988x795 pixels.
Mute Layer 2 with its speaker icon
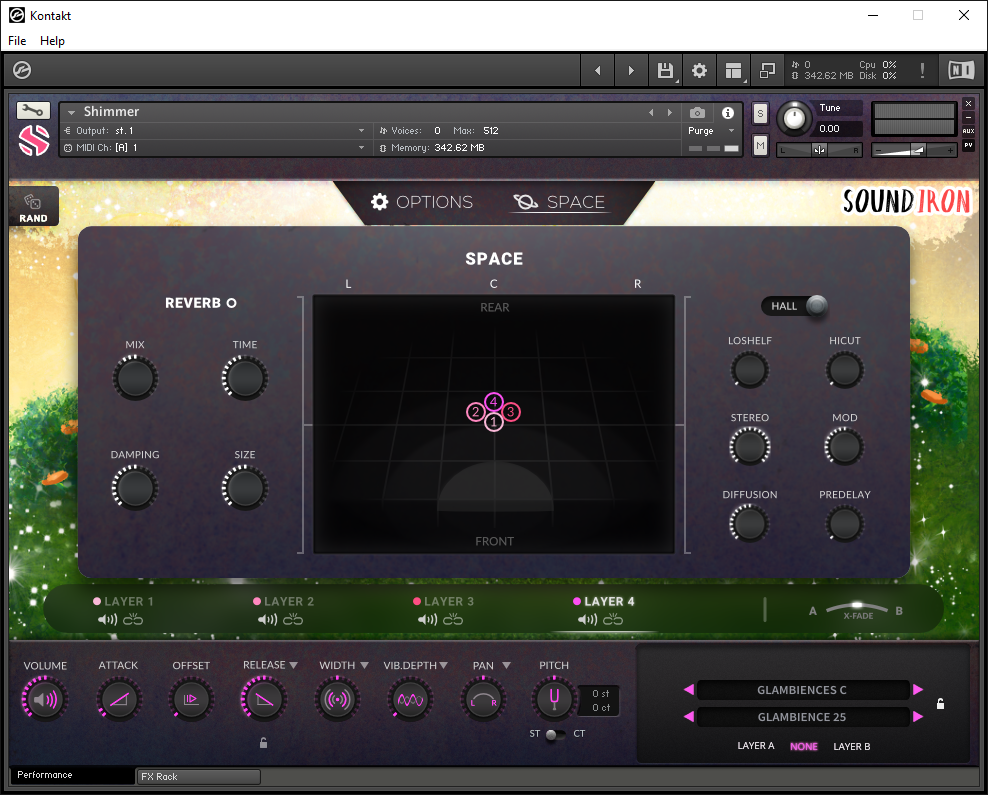click(x=267, y=620)
